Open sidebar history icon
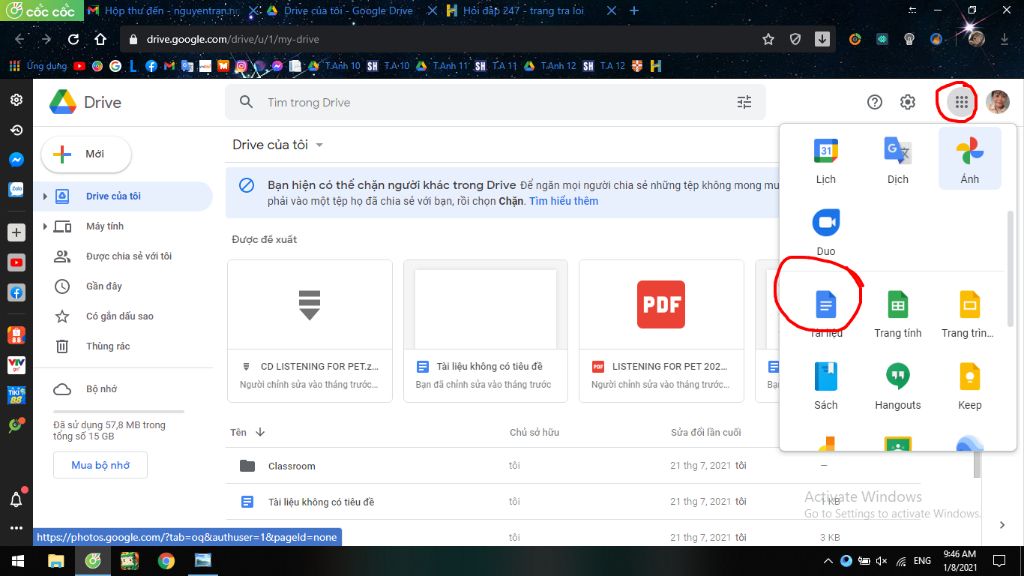 point(16,130)
